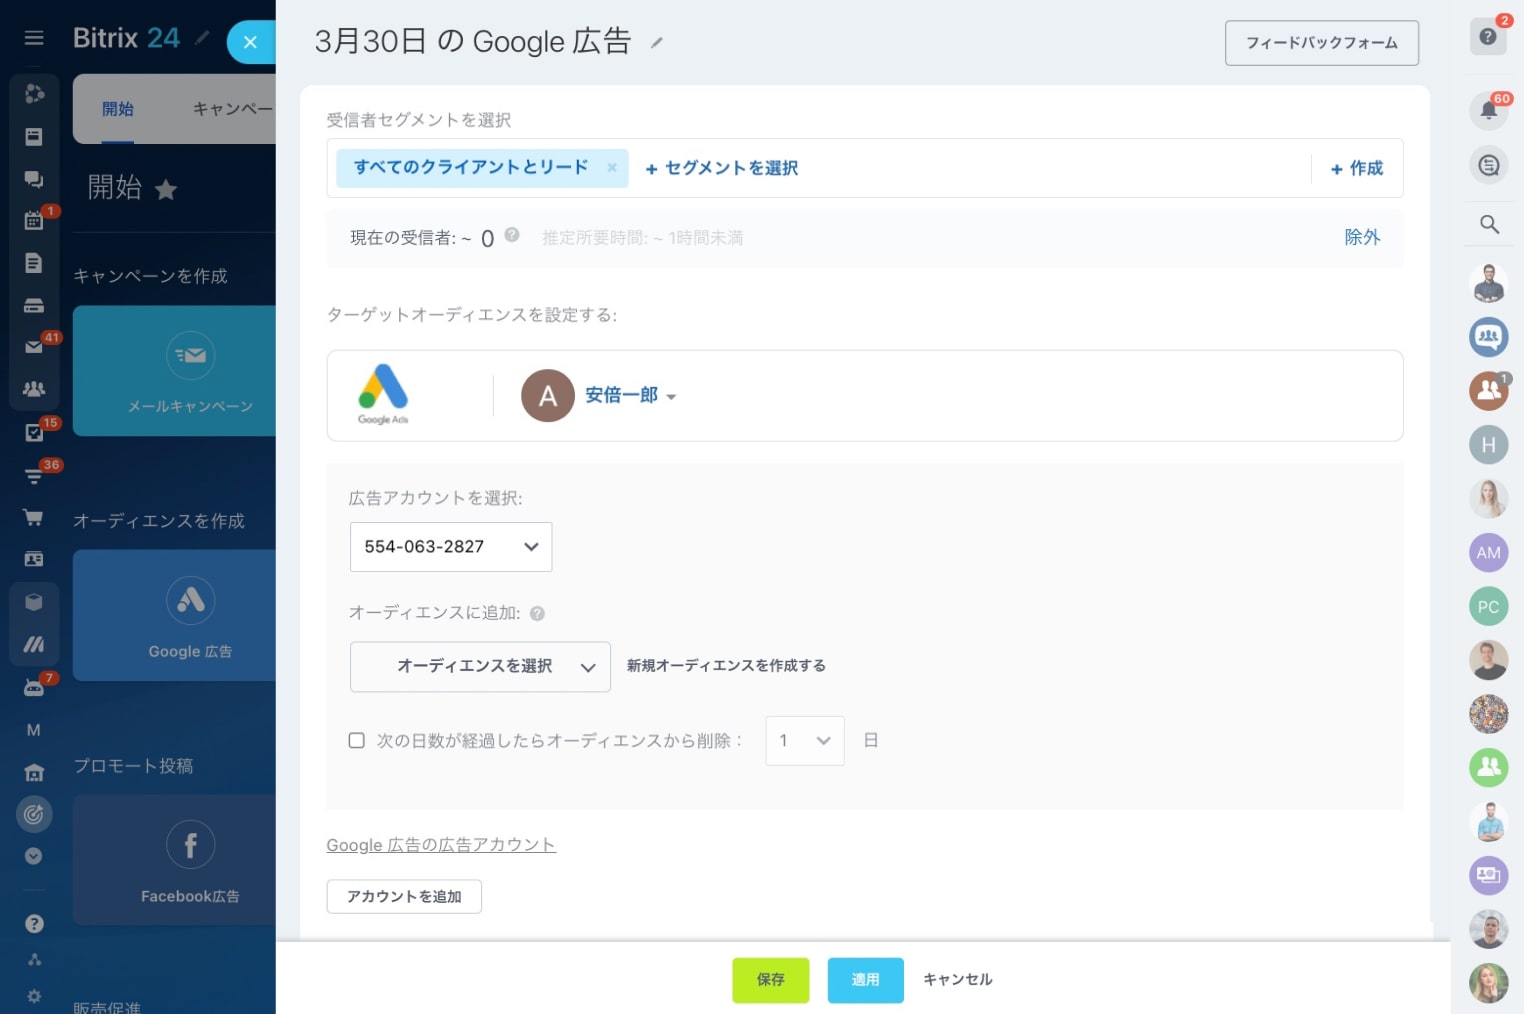Image resolution: width=1524 pixels, height=1014 pixels.
Task: Remove the すべてのクライアントとリード segment tag
Action: click(612, 168)
